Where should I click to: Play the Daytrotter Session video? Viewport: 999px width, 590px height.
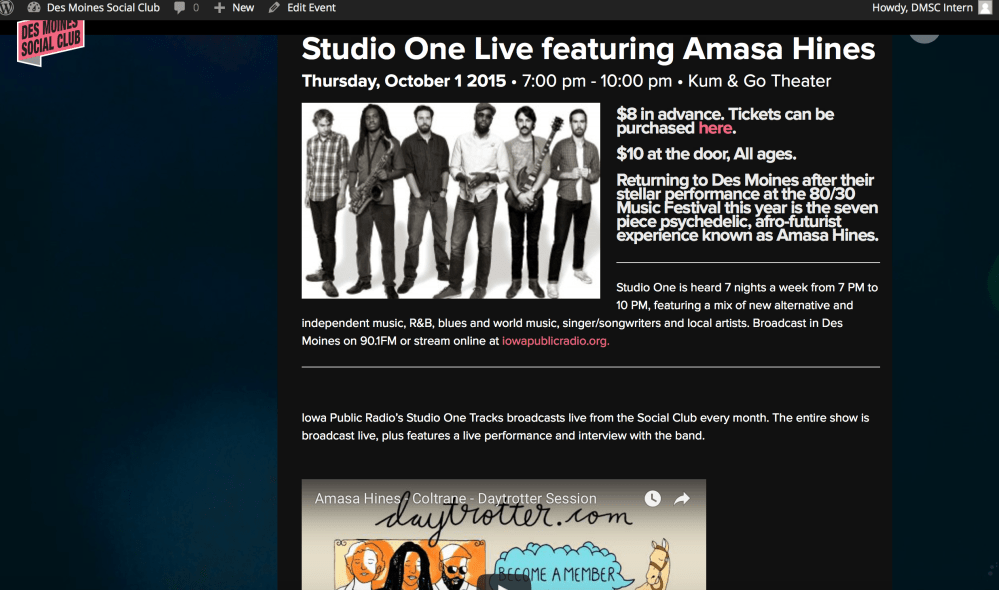[503, 582]
